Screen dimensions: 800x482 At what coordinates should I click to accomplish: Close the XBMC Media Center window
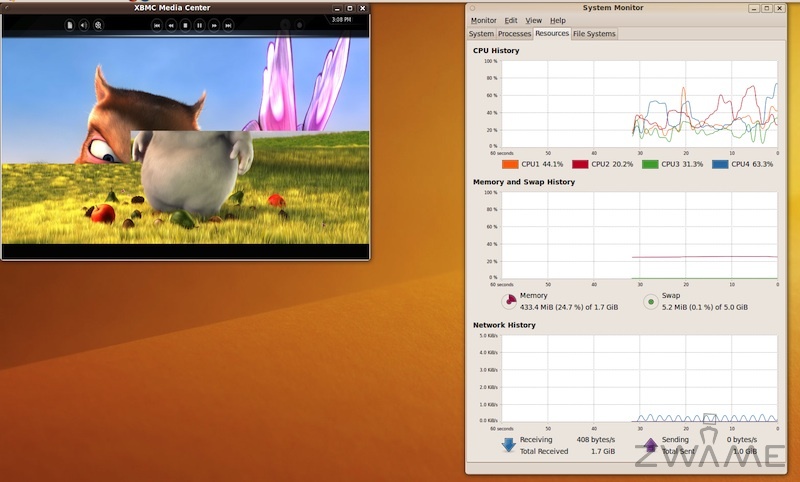[x=363, y=8]
